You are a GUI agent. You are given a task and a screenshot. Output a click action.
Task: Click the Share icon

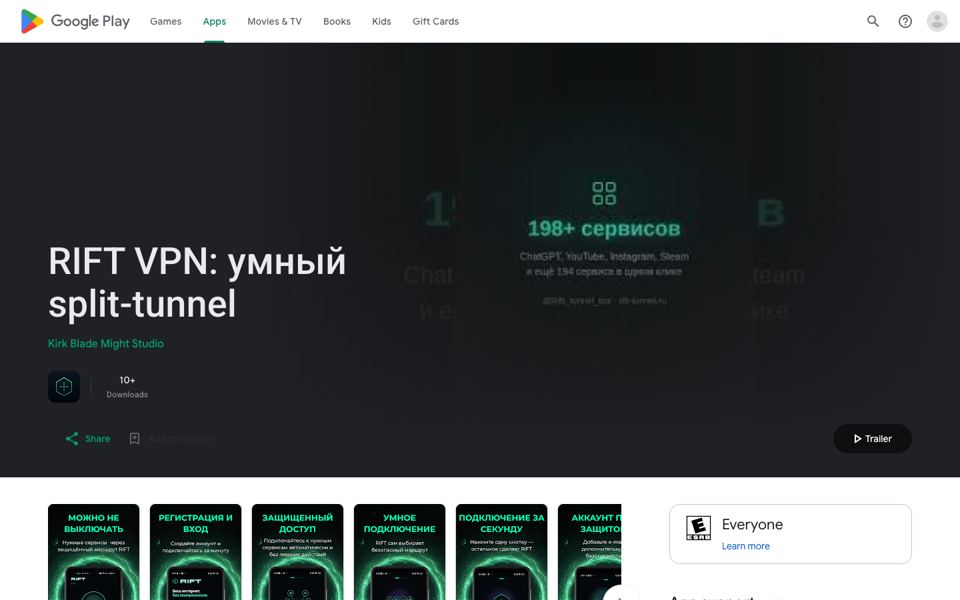72,438
